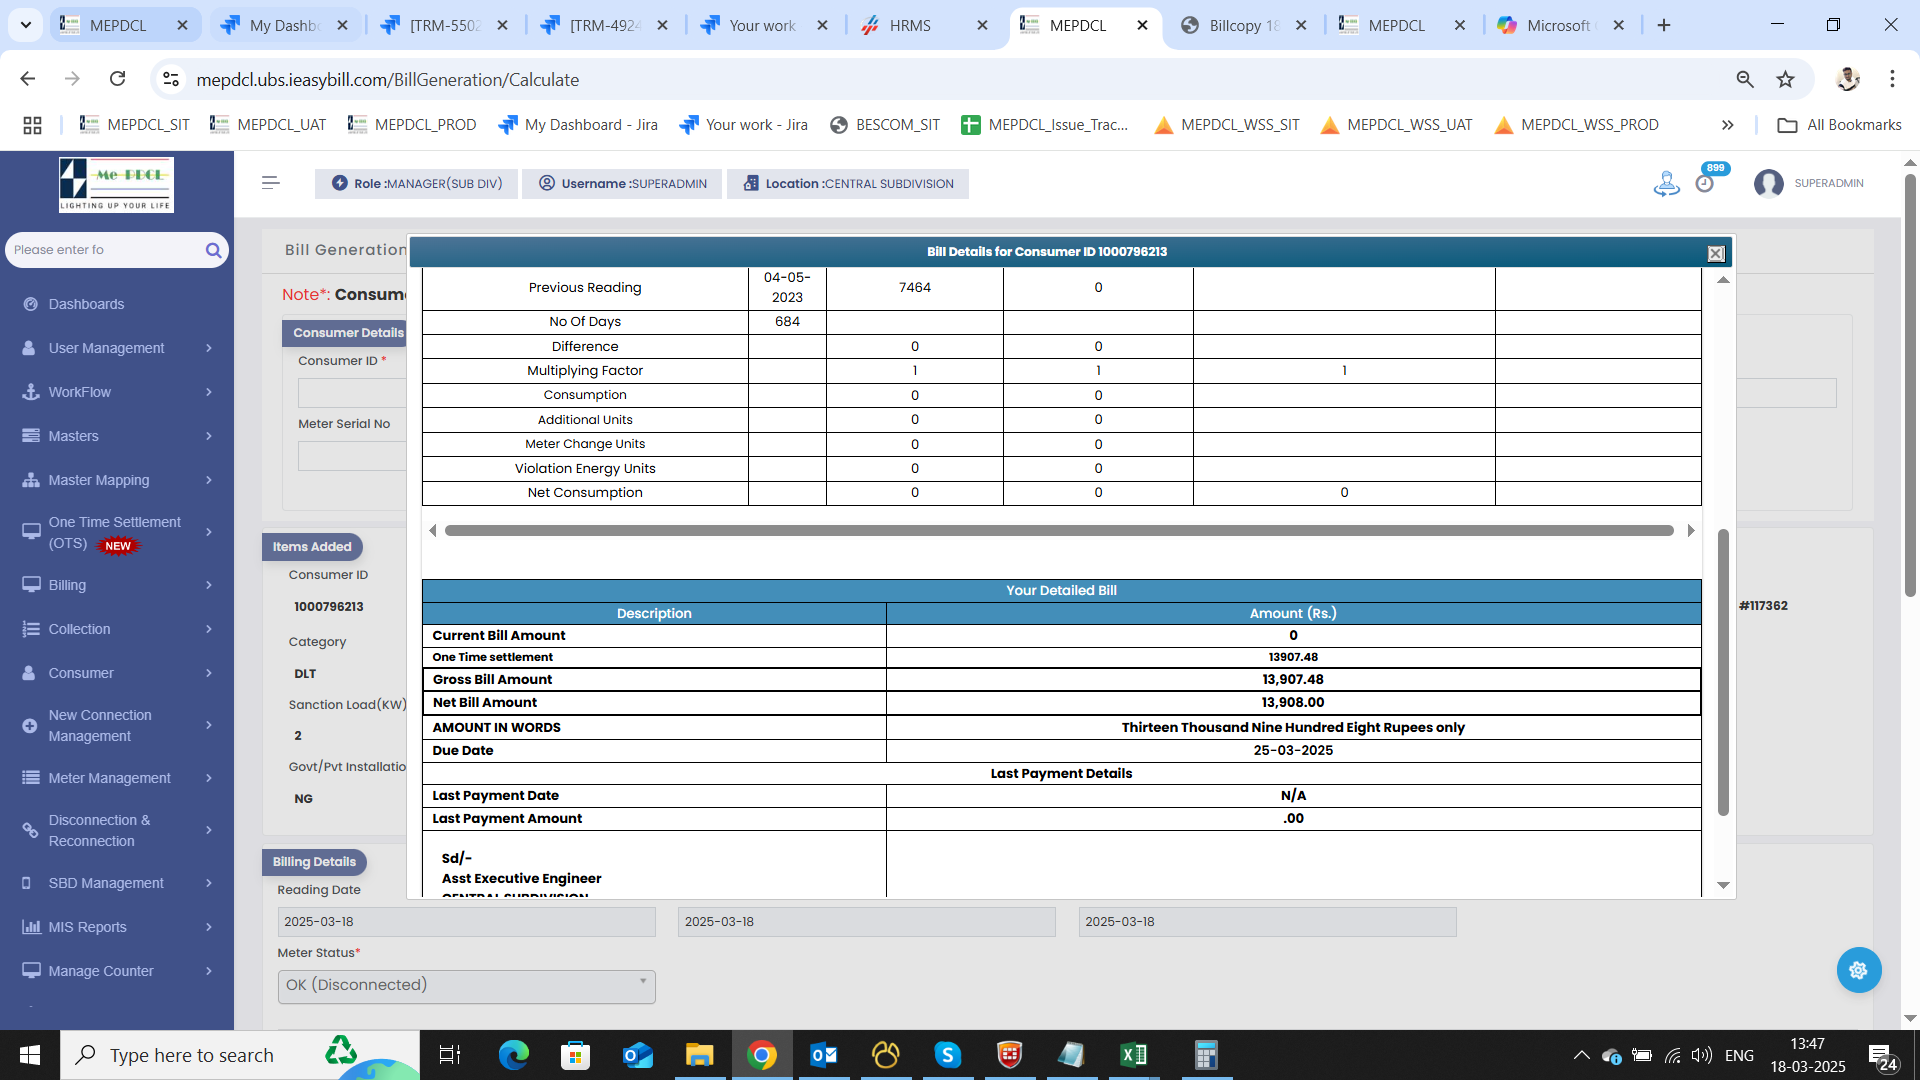Switch to HRMS browser tab
Screen dimensions: 1920x1080
925,25
